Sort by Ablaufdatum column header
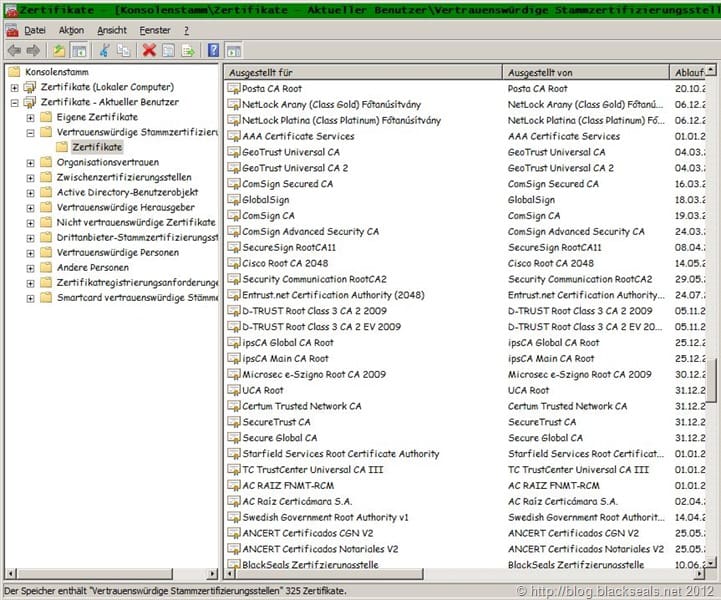The height and width of the screenshot is (600, 721). click(688, 72)
